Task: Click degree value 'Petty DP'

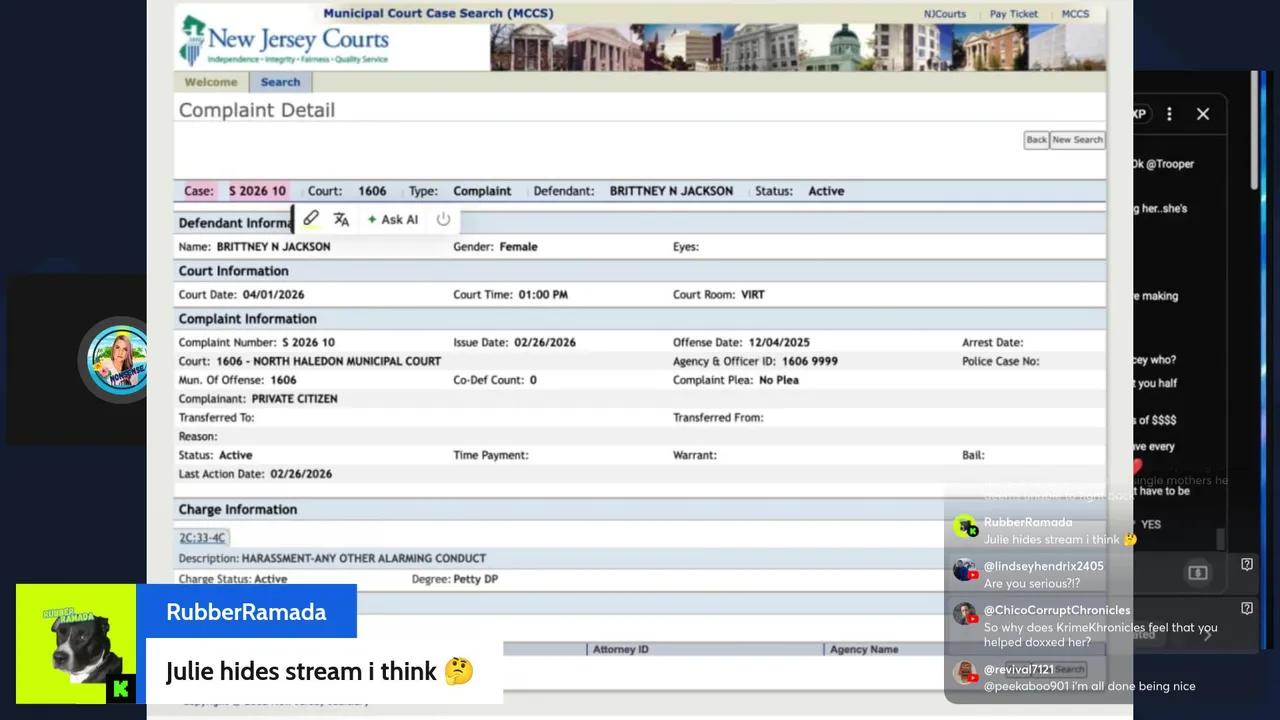Action: (476, 579)
